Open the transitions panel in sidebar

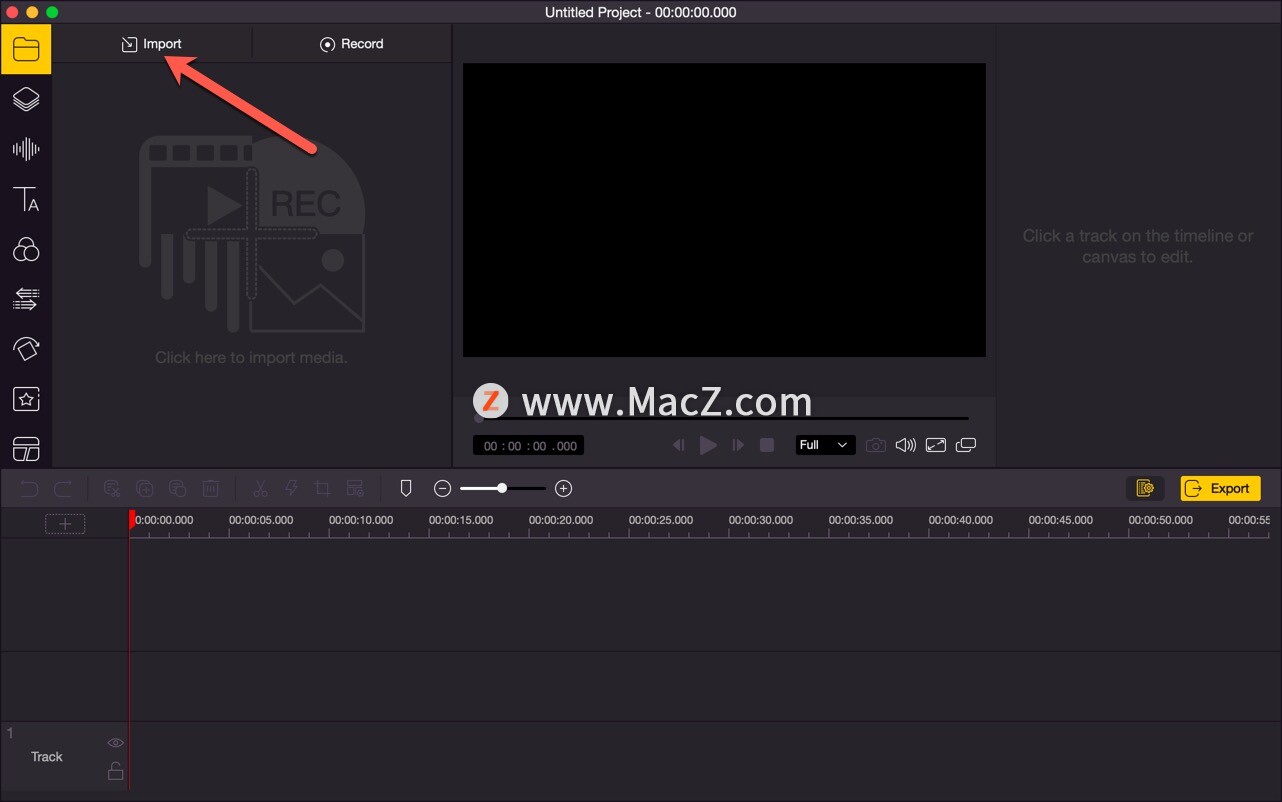pyautogui.click(x=26, y=299)
